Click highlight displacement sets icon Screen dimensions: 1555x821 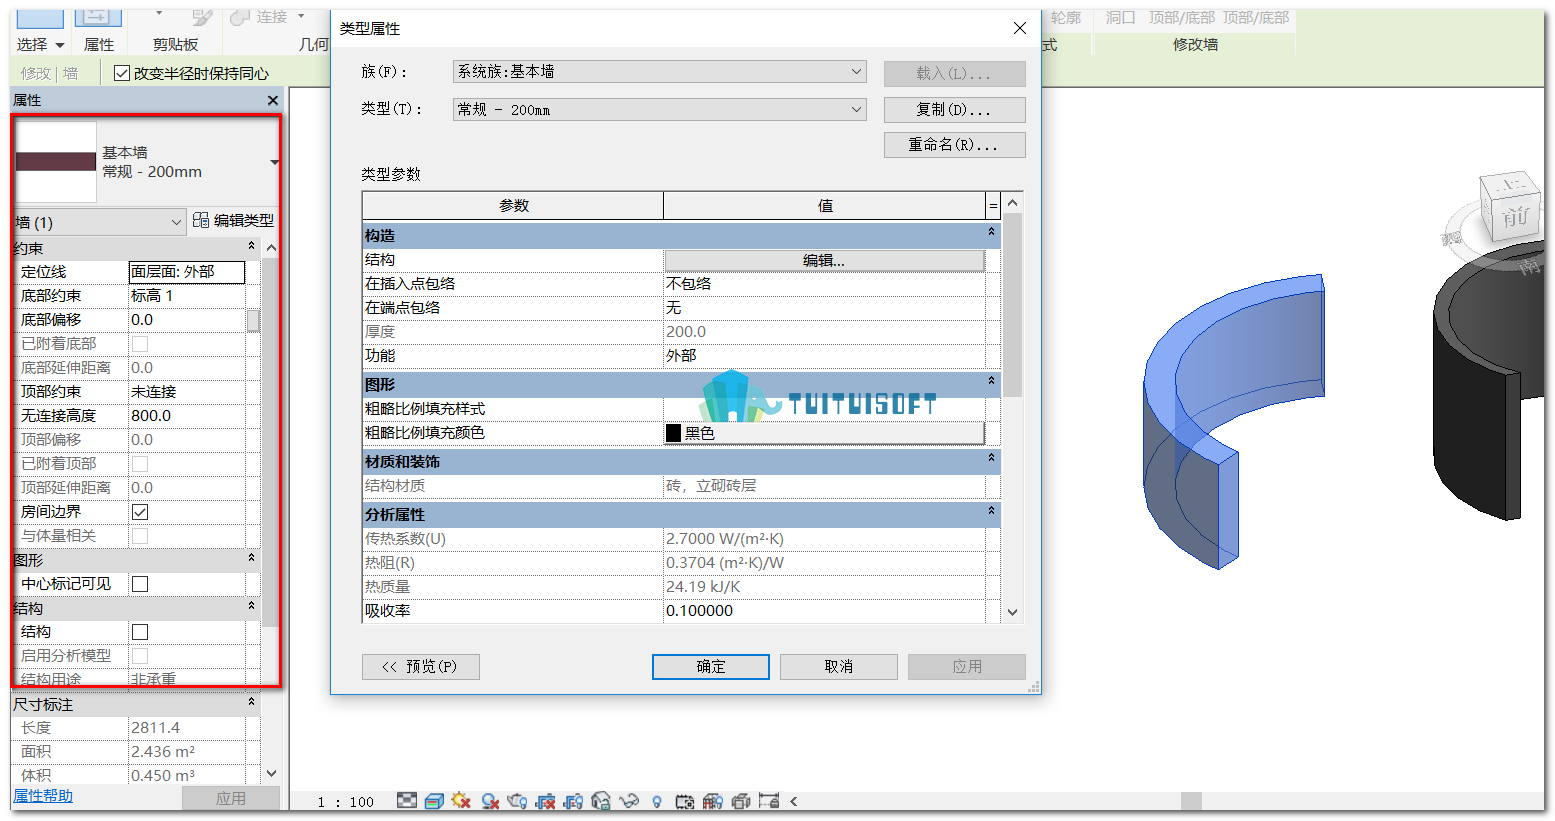pos(741,801)
